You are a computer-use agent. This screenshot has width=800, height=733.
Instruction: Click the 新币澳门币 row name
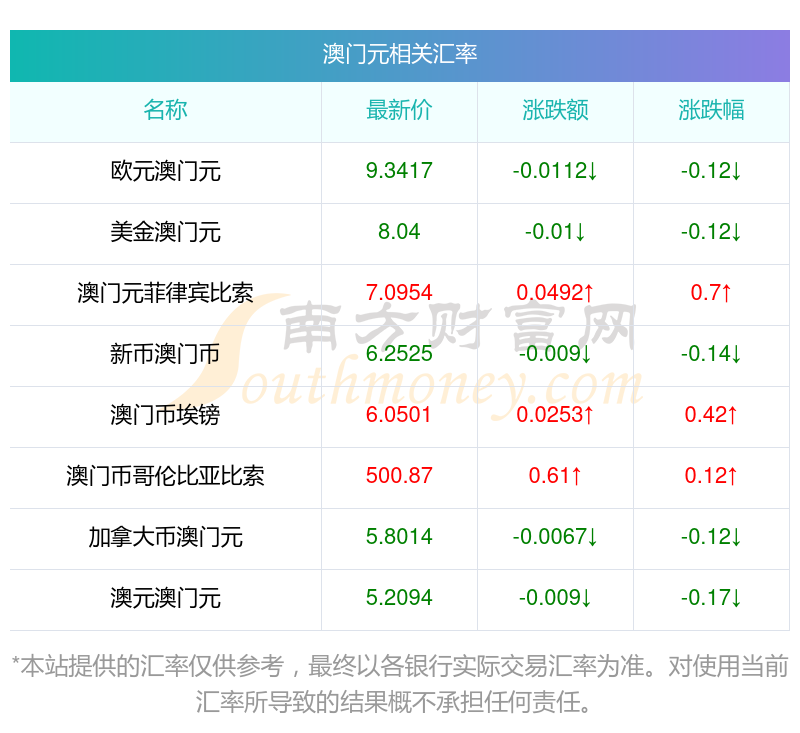(165, 354)
